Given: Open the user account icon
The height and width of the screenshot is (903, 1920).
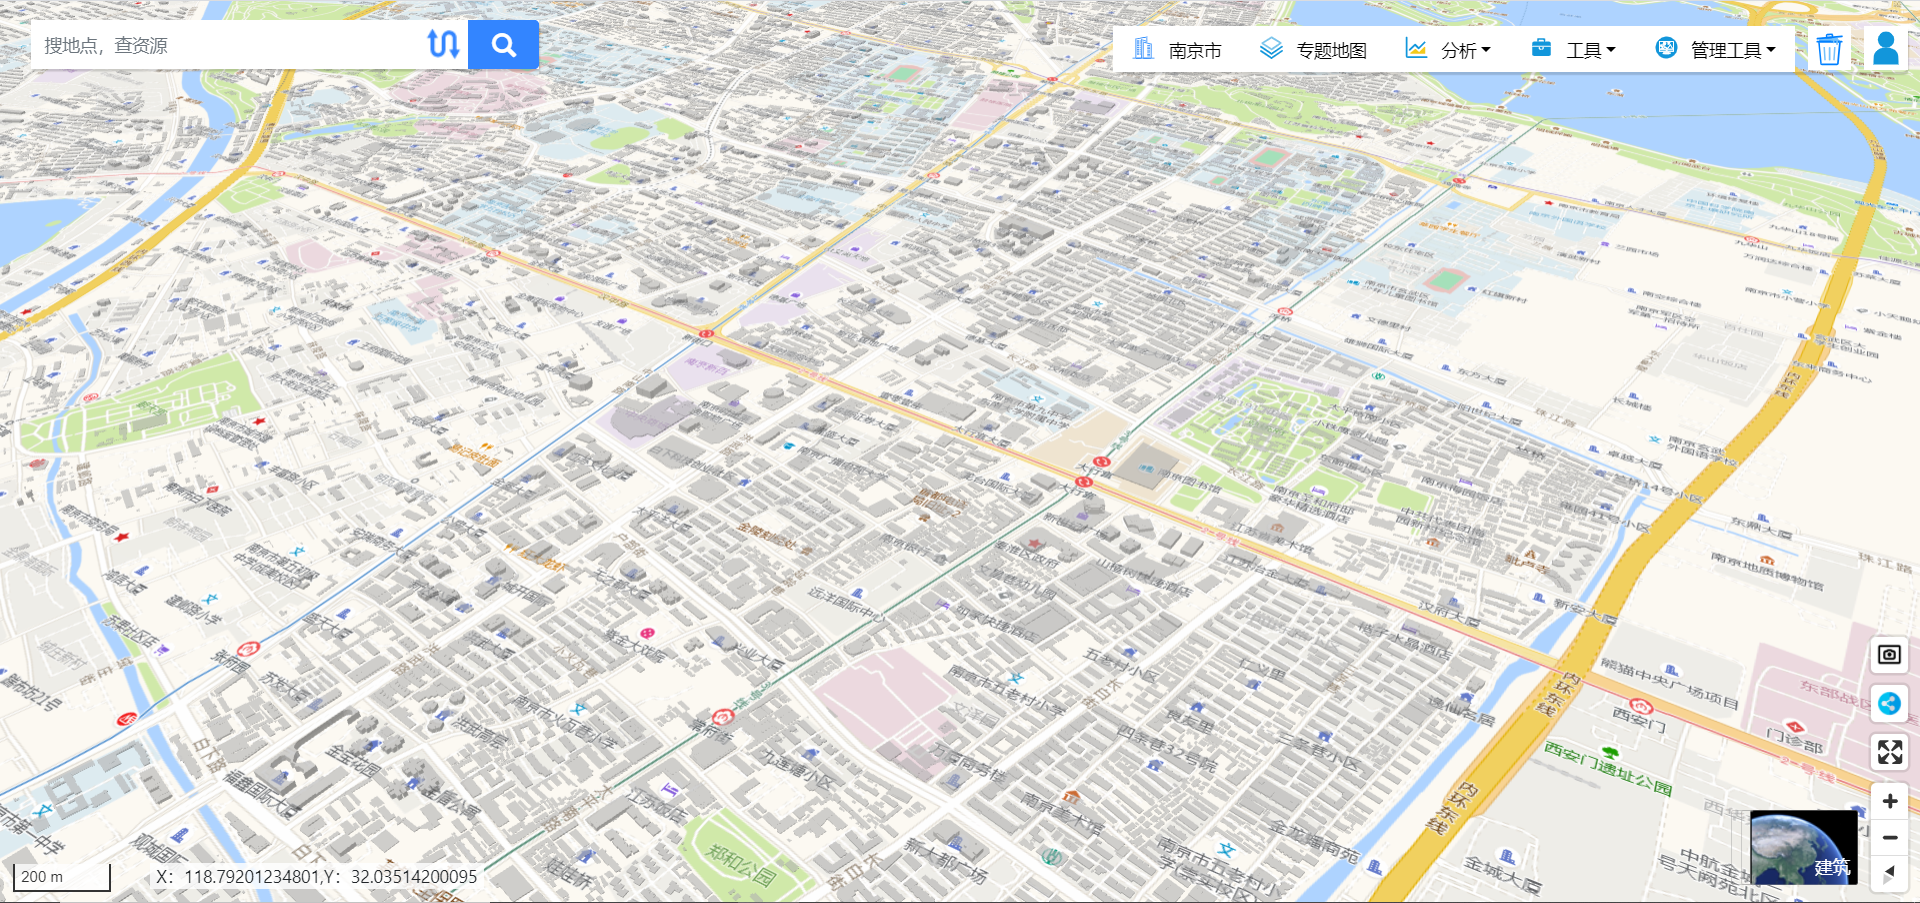Looking at the screenshot, I should (1886, 48).
